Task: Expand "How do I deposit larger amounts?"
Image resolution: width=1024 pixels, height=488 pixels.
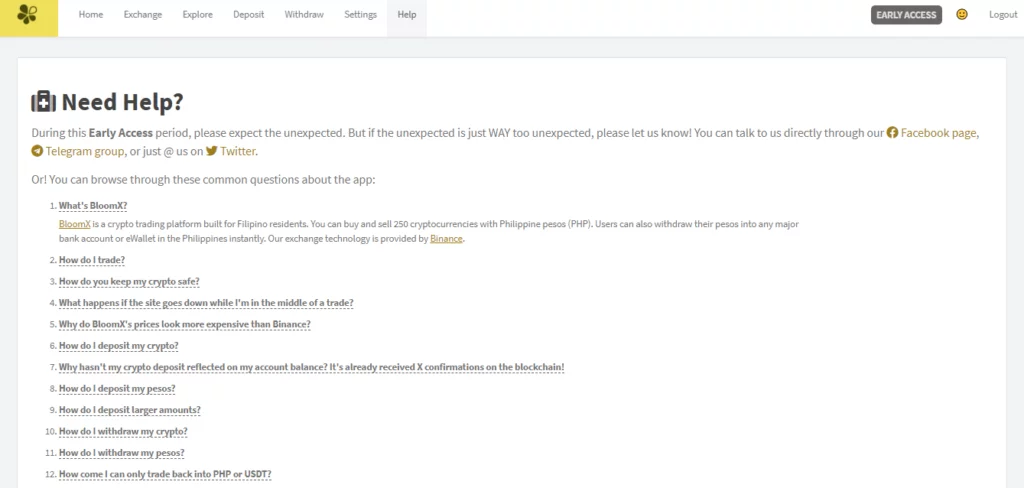Action: pyautogui.click(x=129, y=410)
